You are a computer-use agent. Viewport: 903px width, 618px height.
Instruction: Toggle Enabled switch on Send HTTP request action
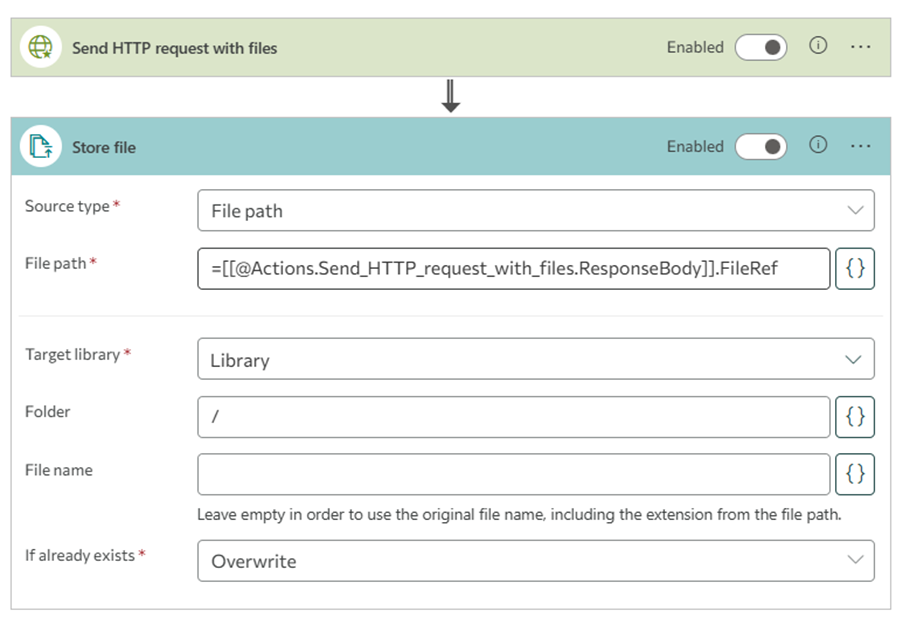pyautogui.click(x=761, y=47)
